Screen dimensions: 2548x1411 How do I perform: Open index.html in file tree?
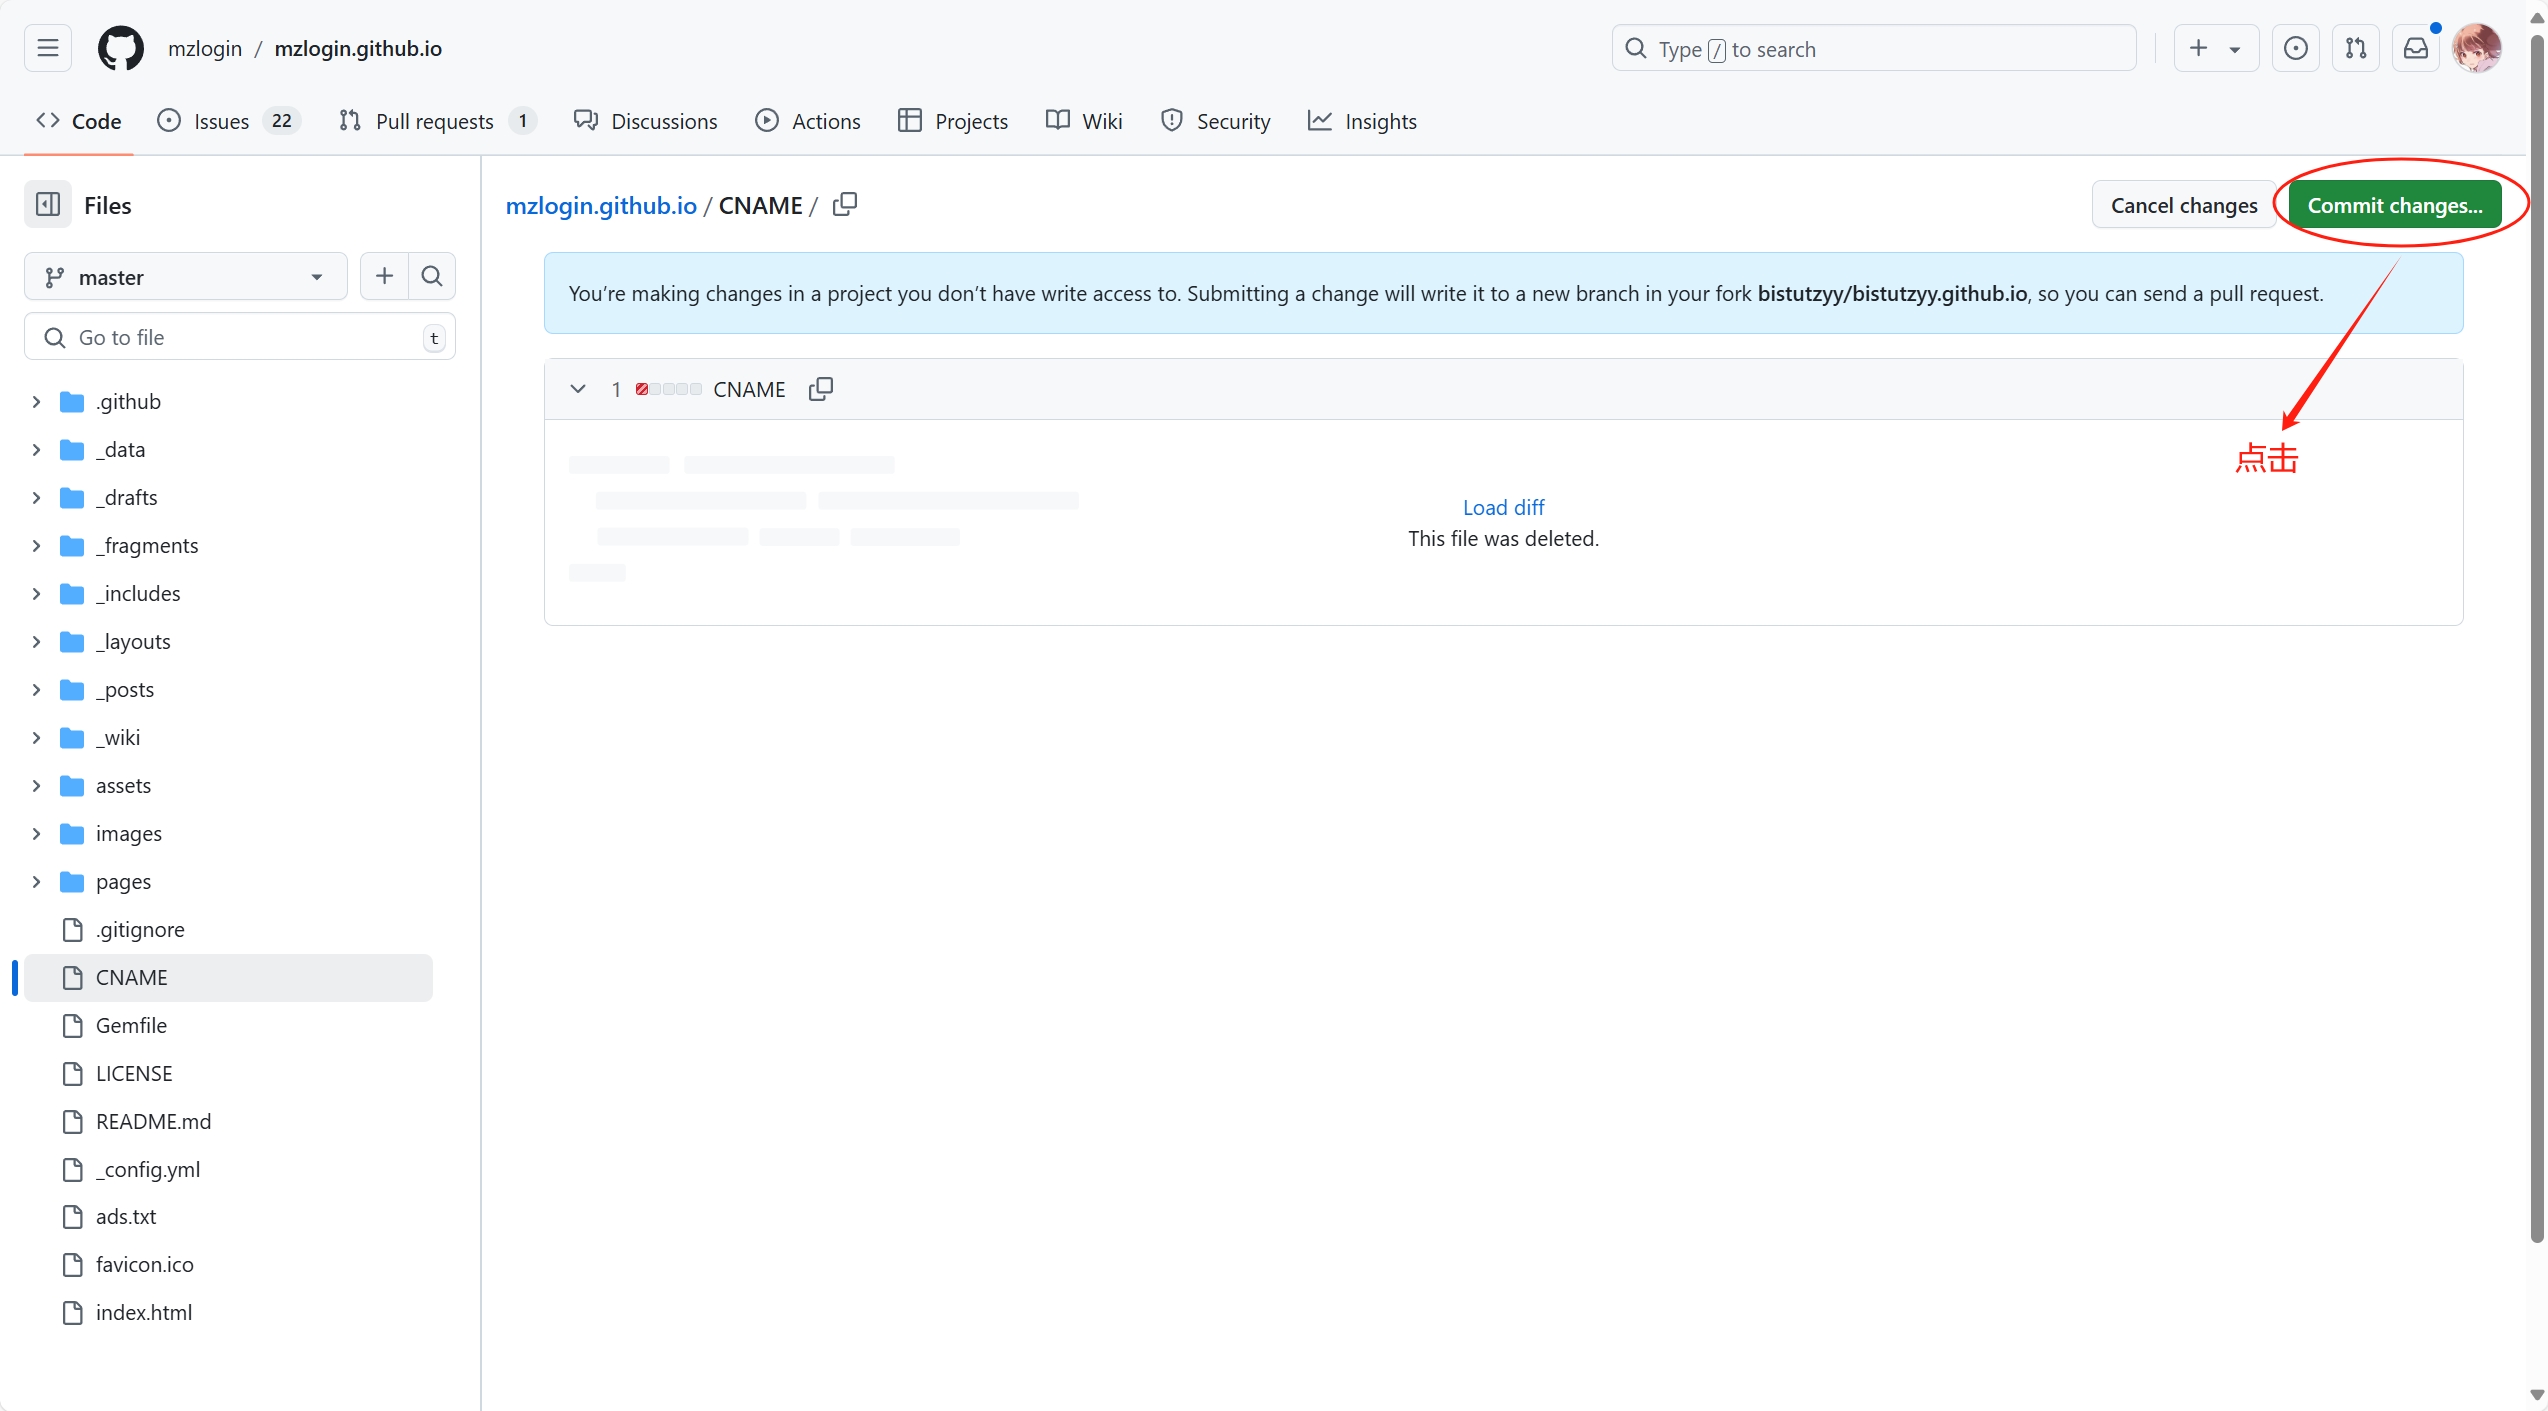(228, 1312)
